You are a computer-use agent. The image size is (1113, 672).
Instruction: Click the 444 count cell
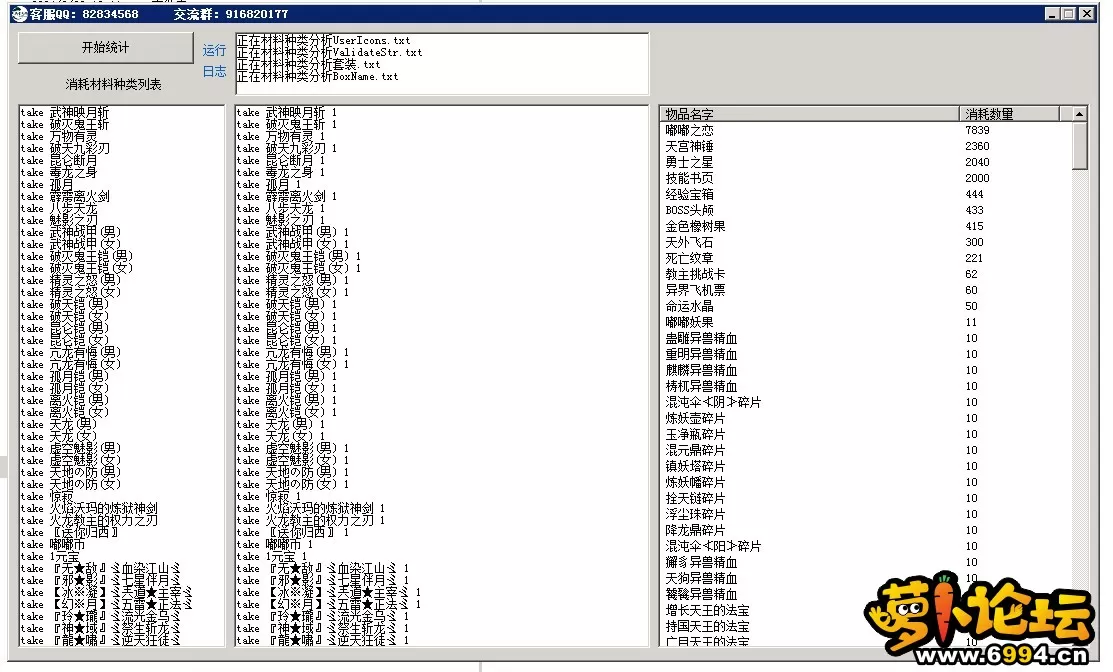[x=975, y=194]
